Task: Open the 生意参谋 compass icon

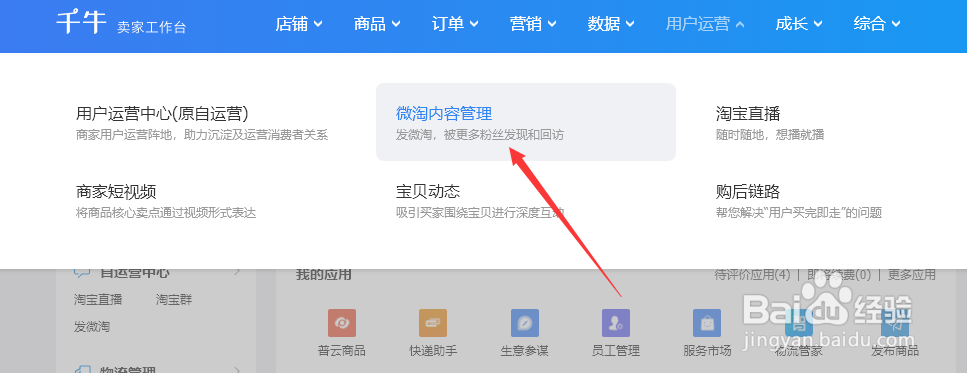Action: point(525,323)
